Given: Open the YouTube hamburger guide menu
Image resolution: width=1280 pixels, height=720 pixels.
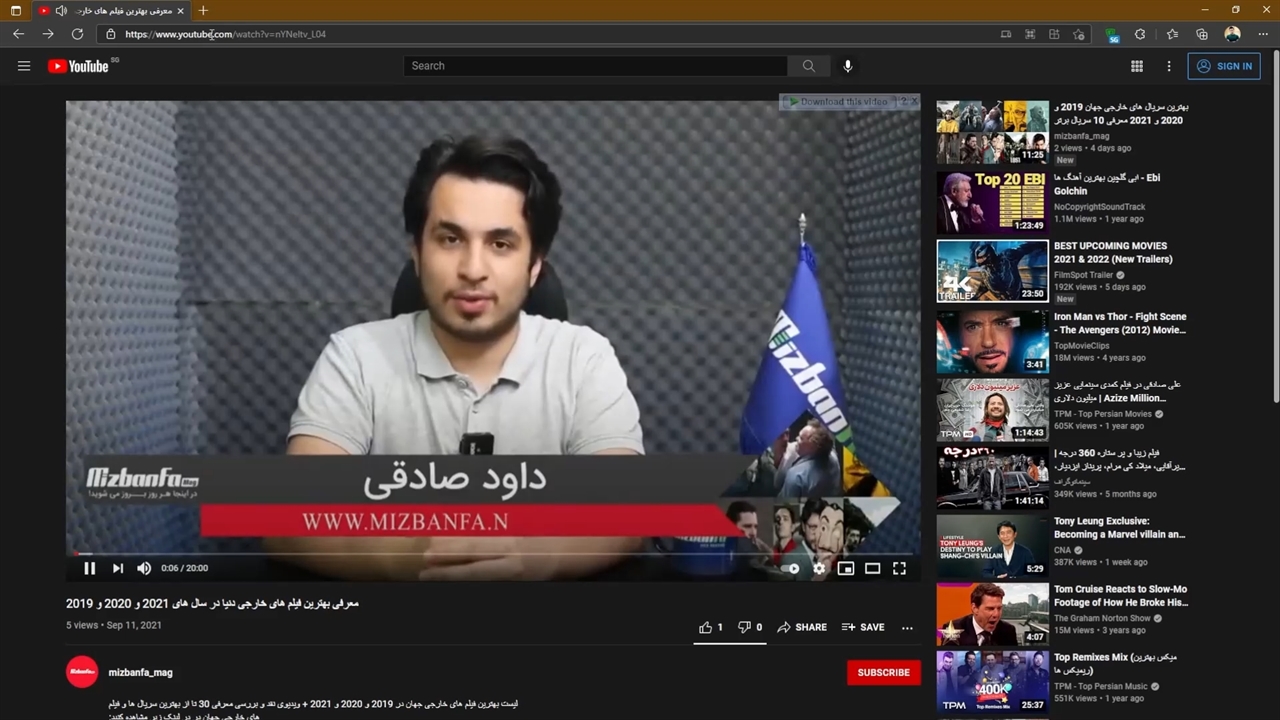Looking at the screenshot, I should [24, 66].
